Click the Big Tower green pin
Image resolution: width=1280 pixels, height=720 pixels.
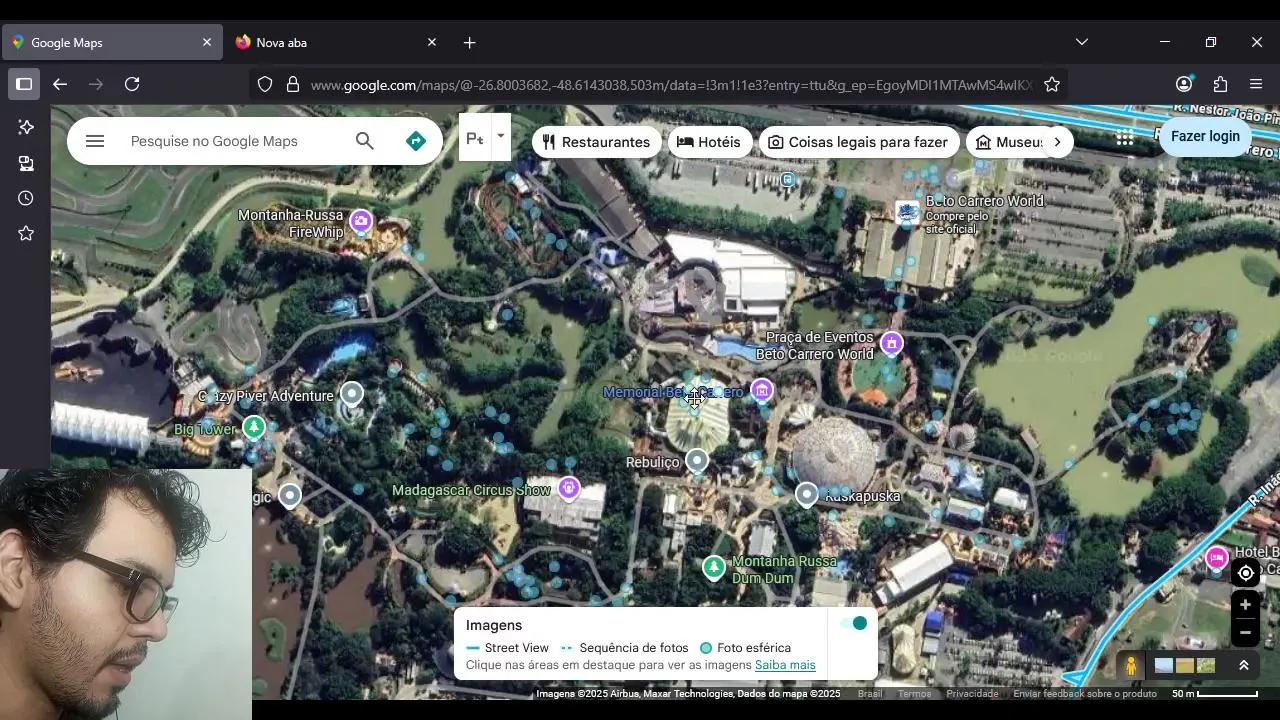(254, 428)
